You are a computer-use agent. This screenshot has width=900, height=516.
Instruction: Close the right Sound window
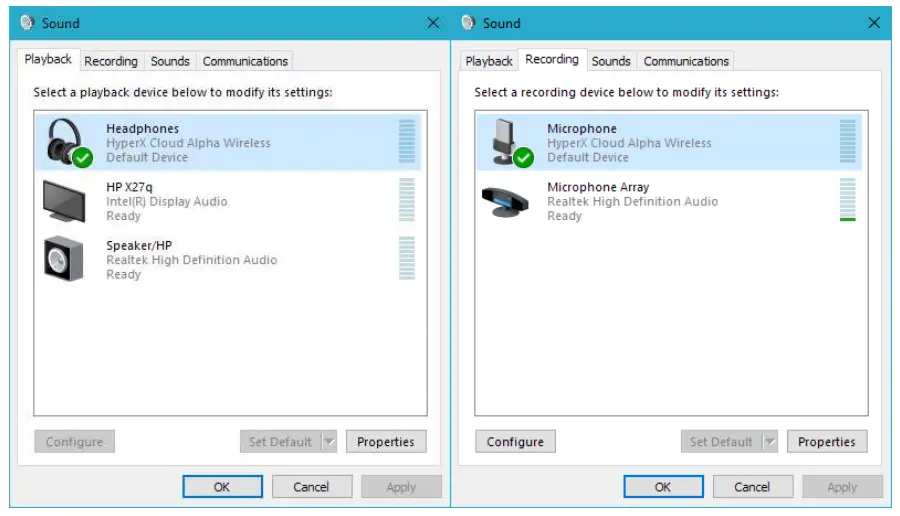point(875,23)
